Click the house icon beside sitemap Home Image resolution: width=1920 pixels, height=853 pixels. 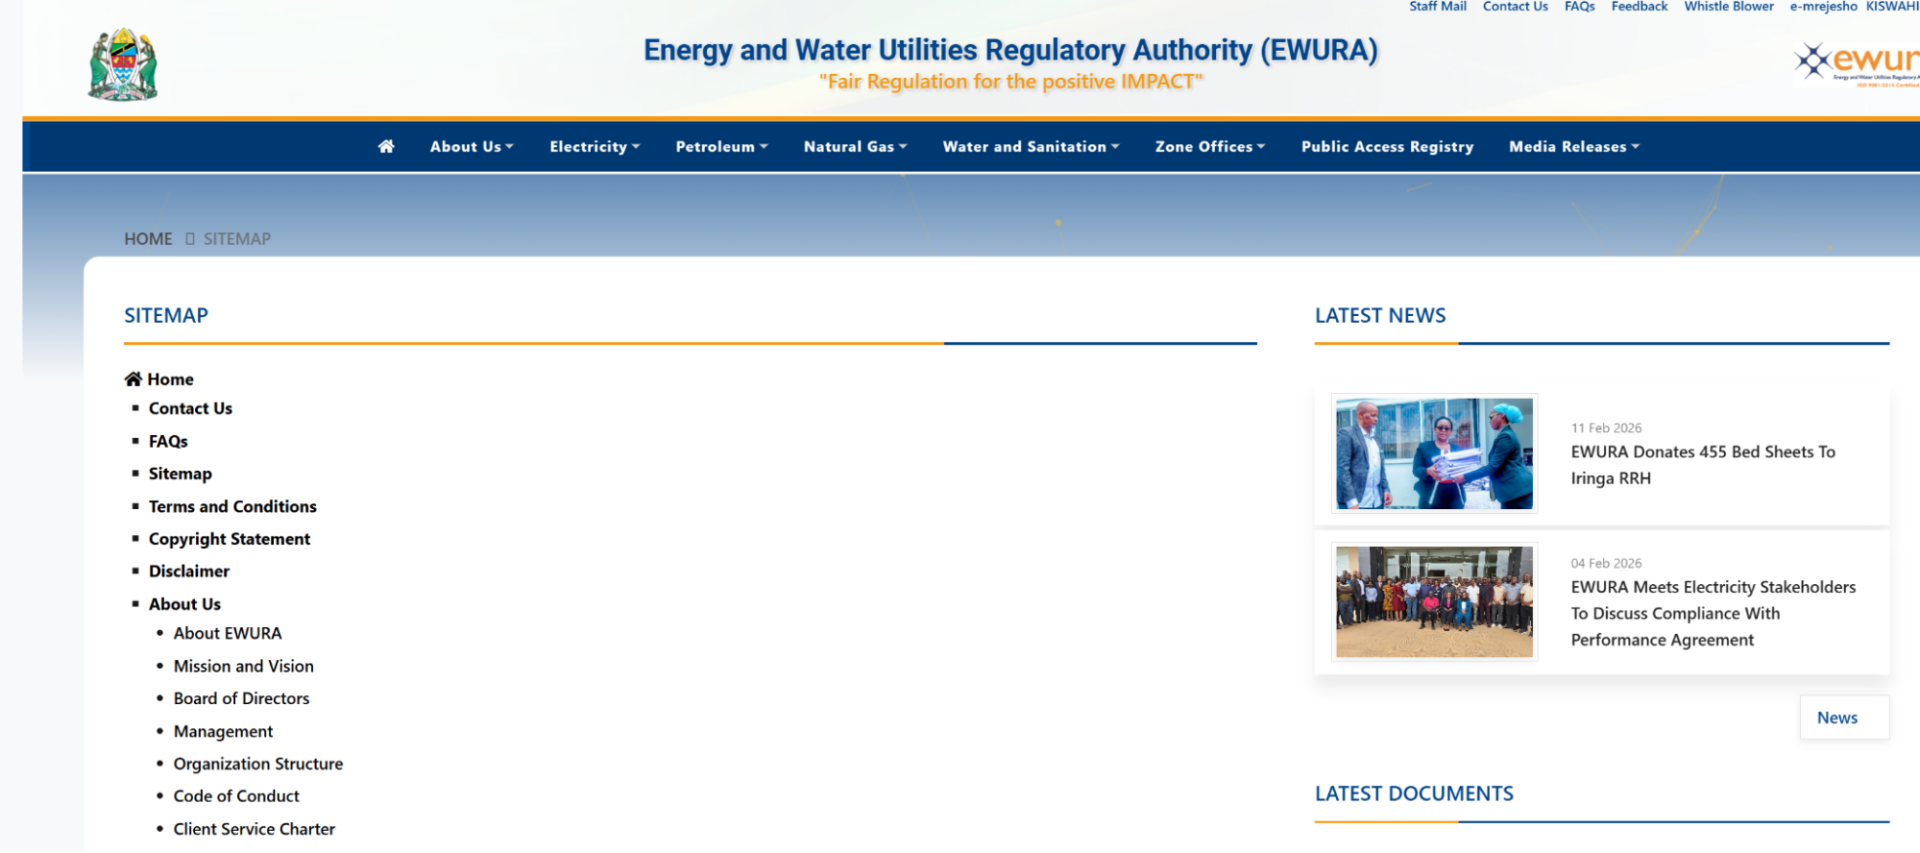tap(133, 379)
